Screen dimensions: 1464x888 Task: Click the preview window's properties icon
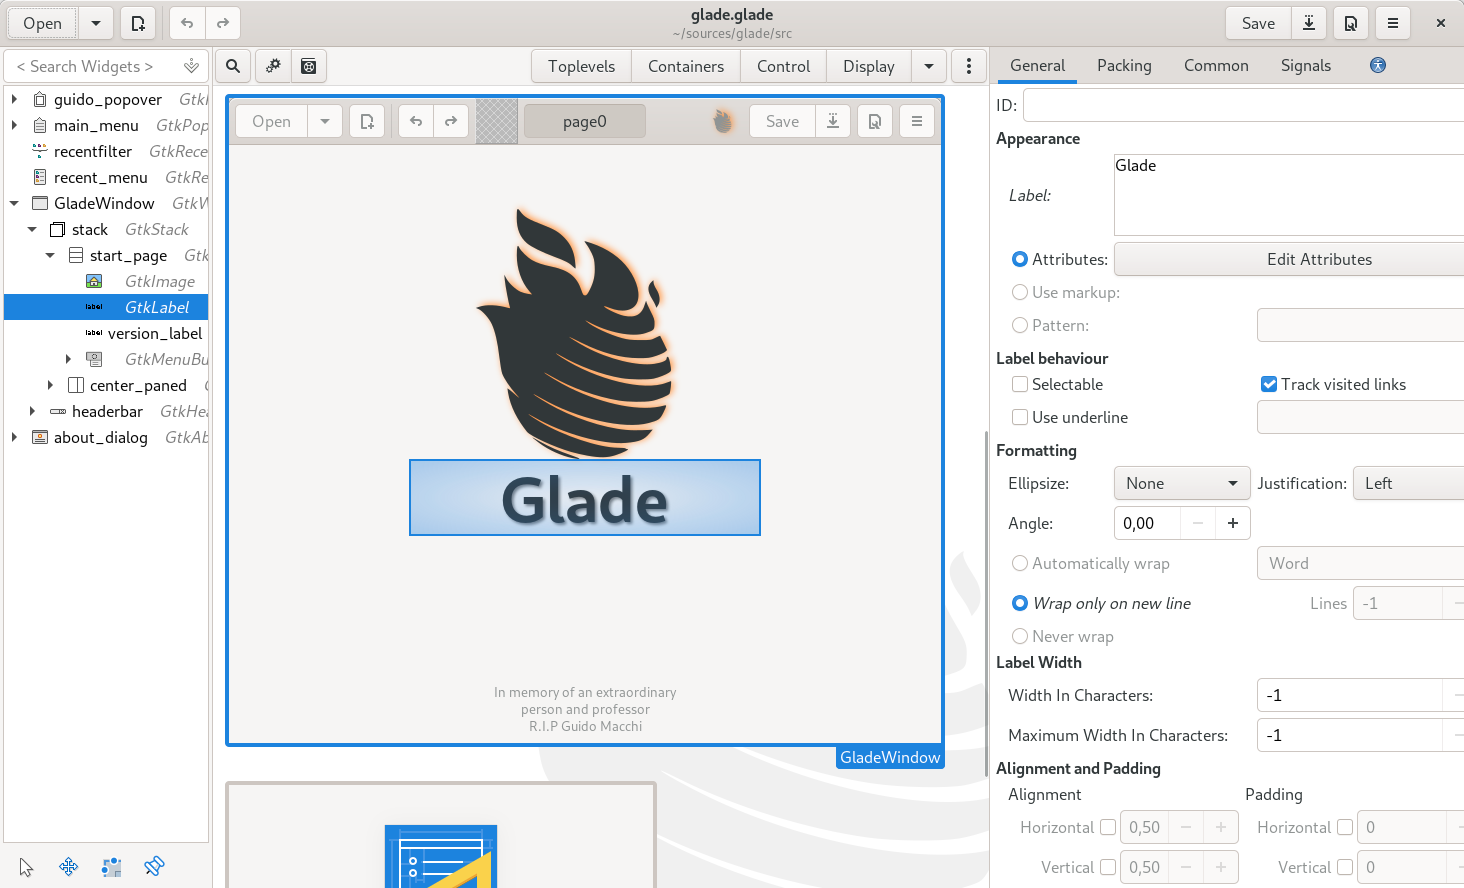[875, 121]
